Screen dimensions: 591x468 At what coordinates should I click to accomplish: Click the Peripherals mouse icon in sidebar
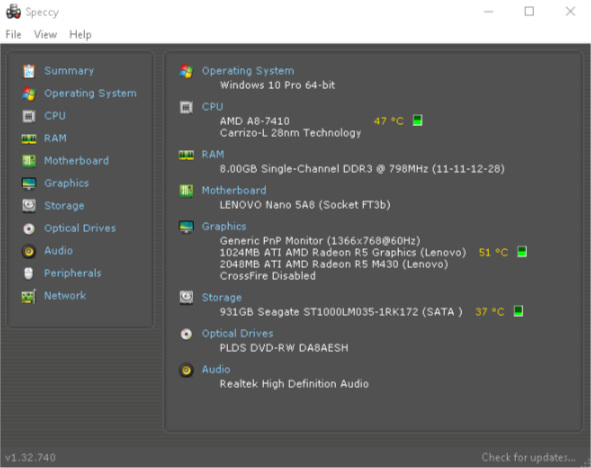tap(29, 274)
